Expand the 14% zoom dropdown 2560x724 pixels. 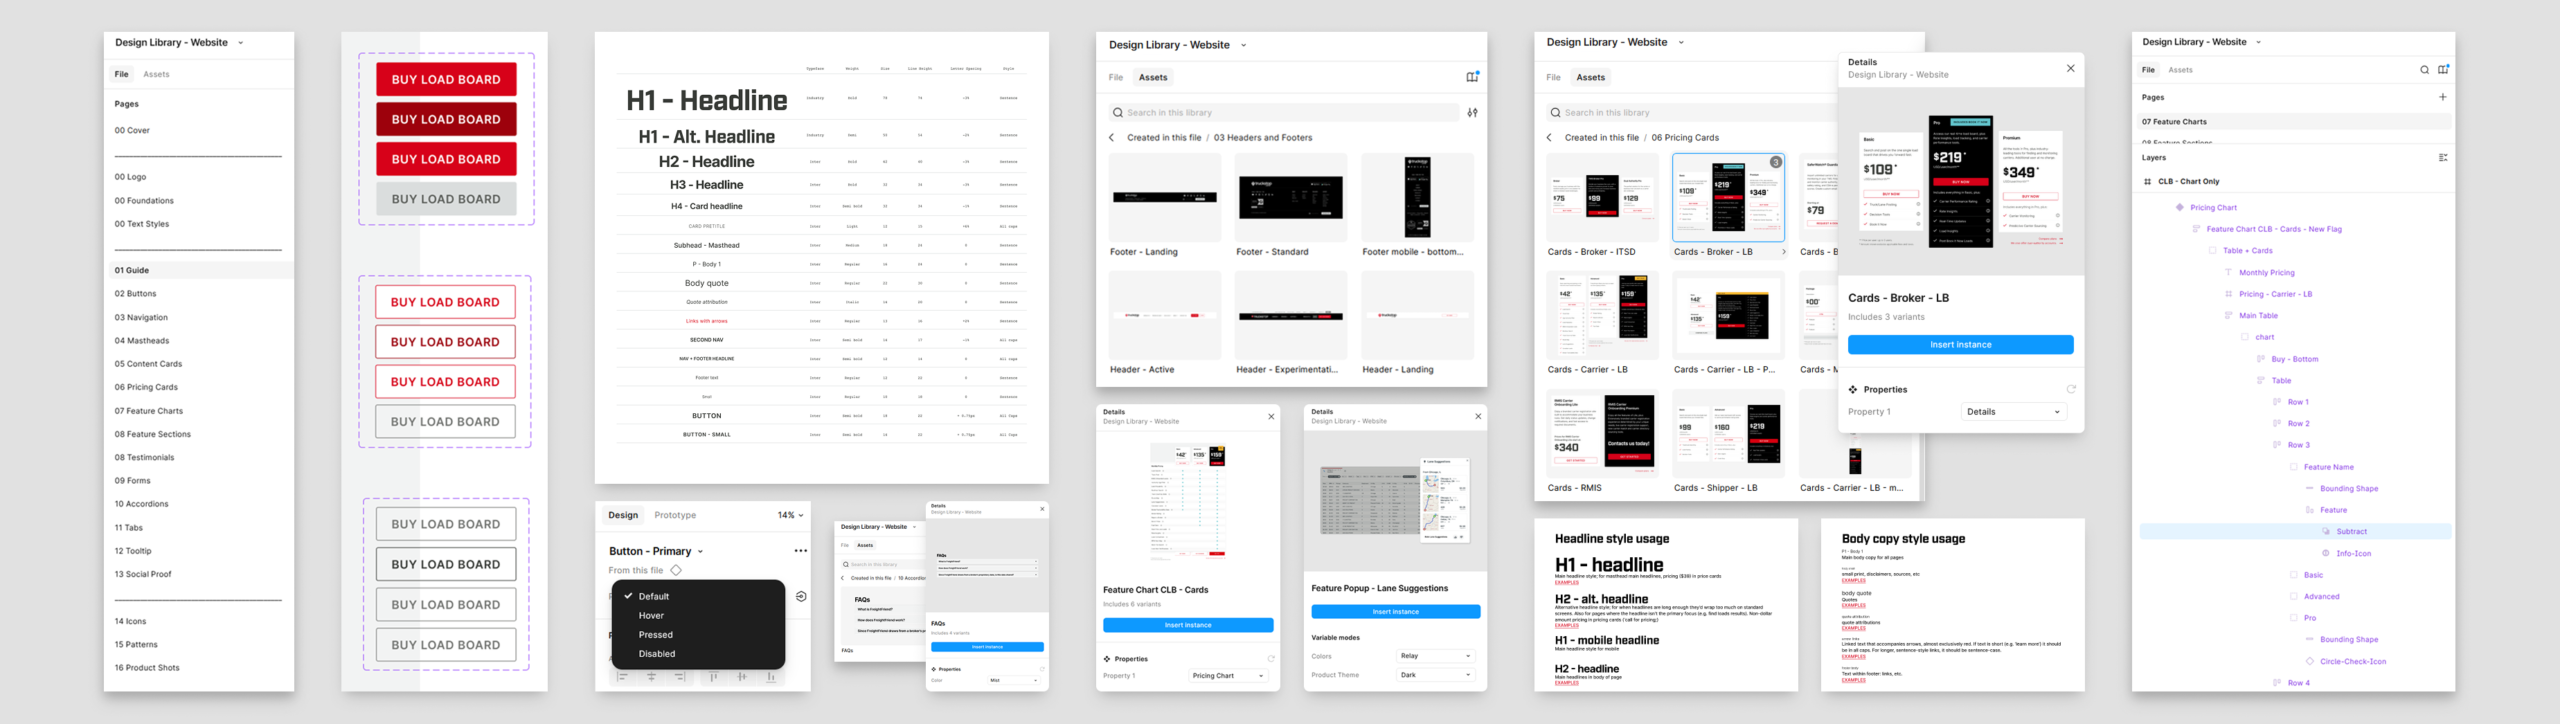pos(790,516)
